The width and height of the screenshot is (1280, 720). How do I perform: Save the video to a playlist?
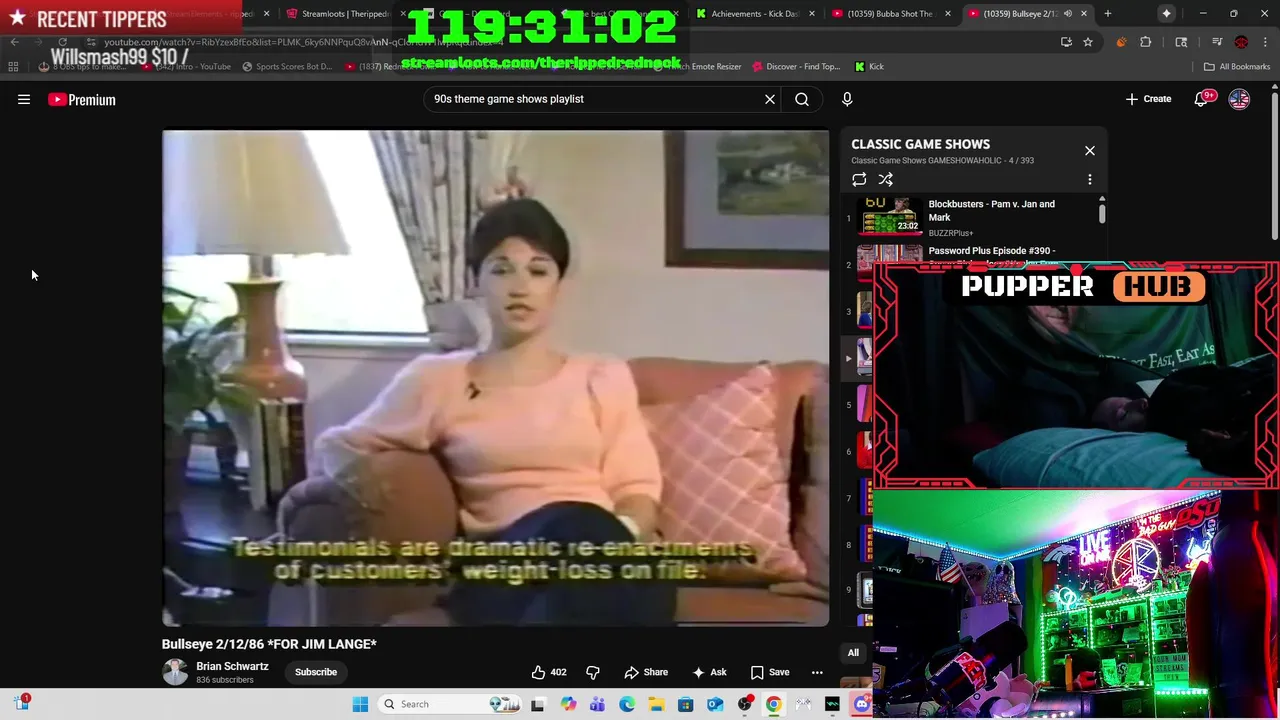click(x=770, y=672)
